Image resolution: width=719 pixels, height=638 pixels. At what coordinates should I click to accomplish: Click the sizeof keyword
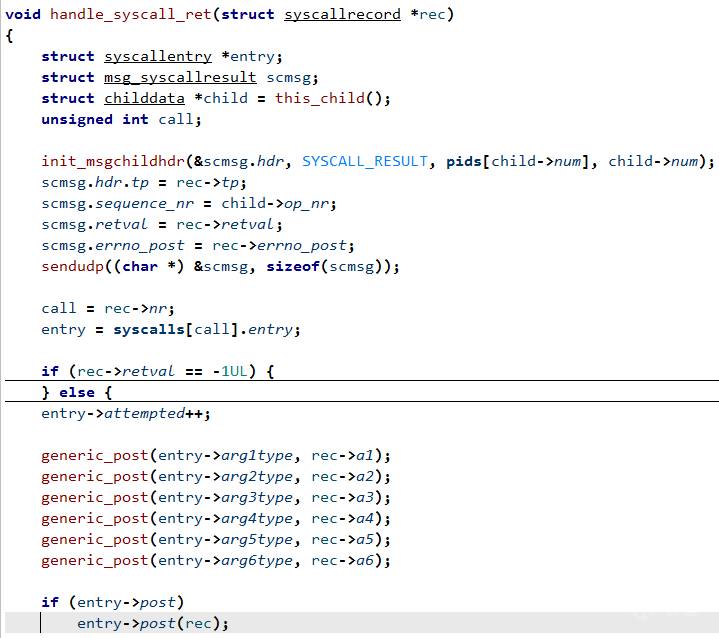pos(293,266)
